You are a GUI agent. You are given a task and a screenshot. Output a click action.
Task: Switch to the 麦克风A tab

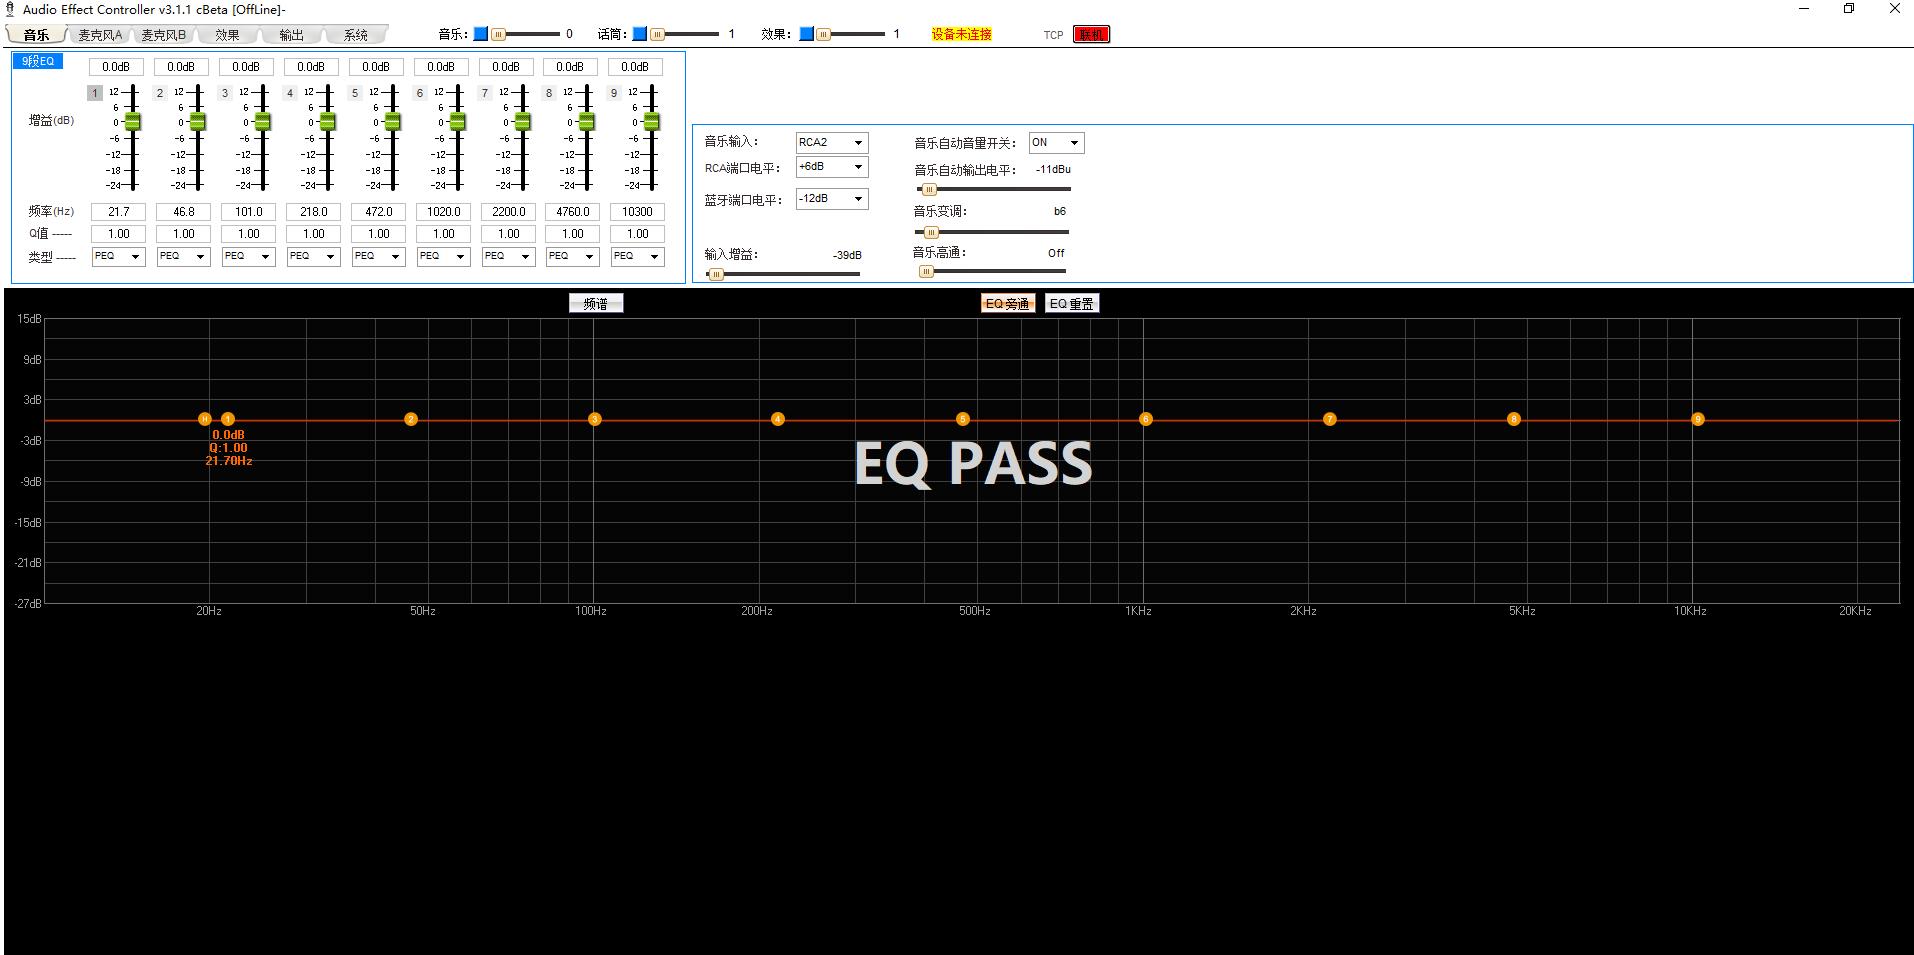tap(100, 35)
